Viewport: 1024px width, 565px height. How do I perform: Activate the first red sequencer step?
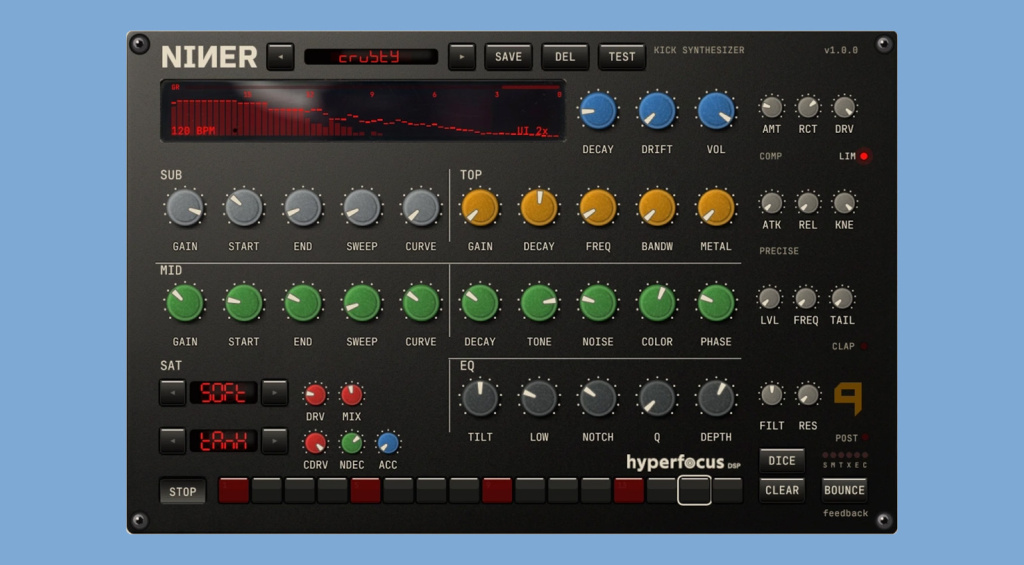click(x=234, y=491)
